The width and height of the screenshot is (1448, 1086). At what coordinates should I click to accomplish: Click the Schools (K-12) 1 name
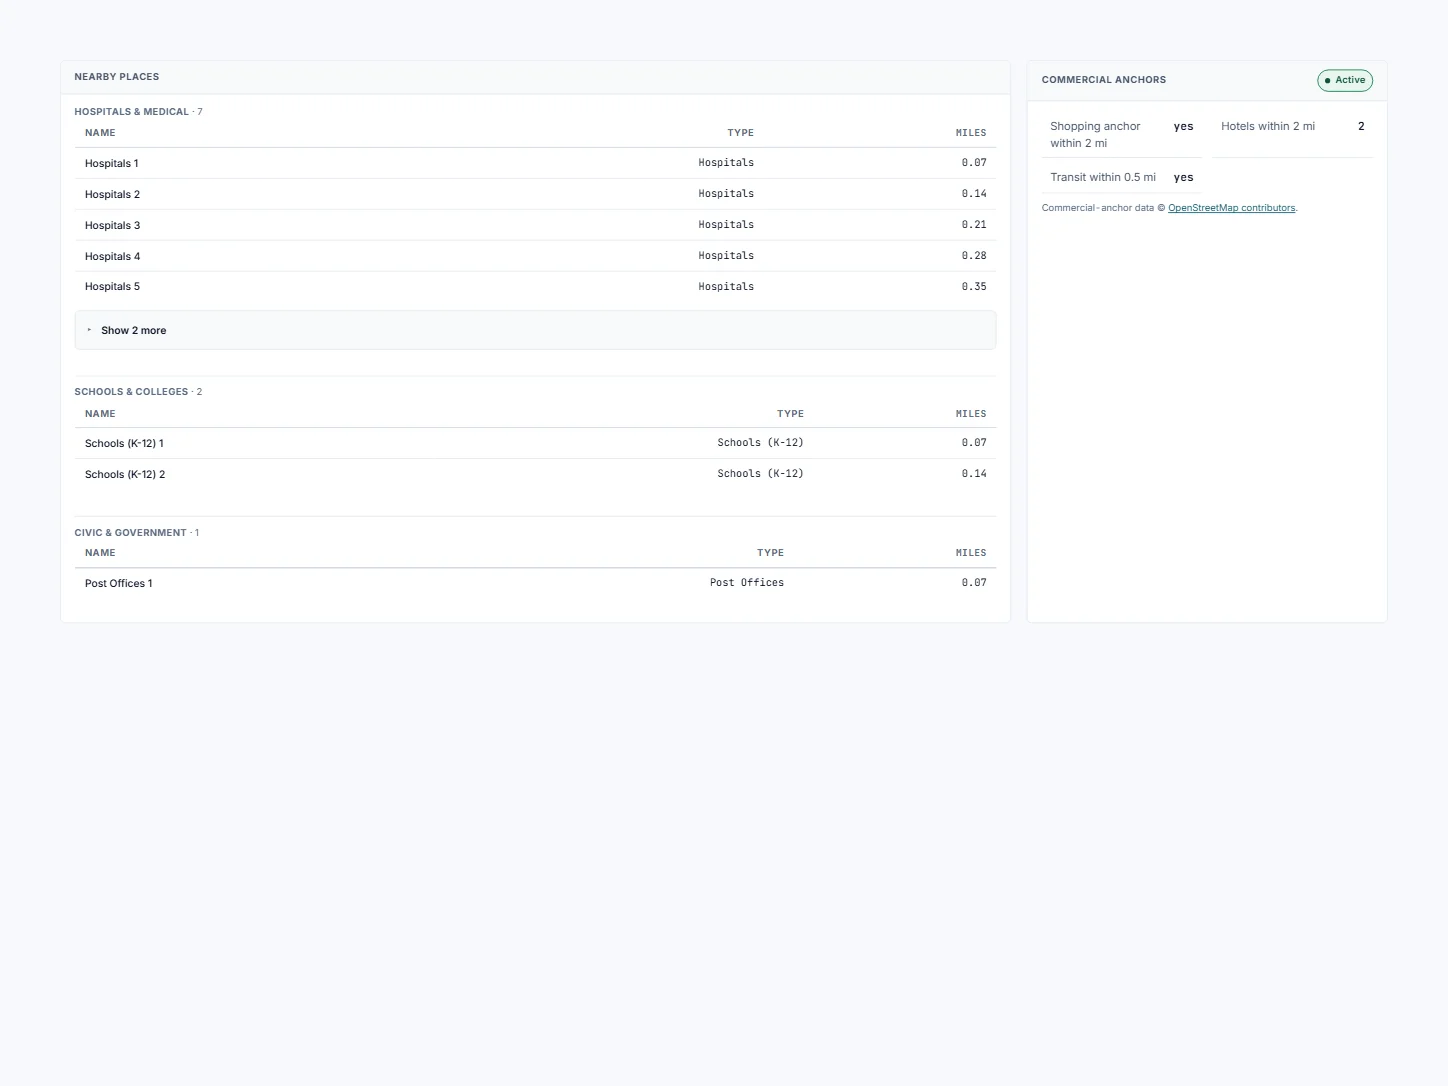[x=124, y=443]
